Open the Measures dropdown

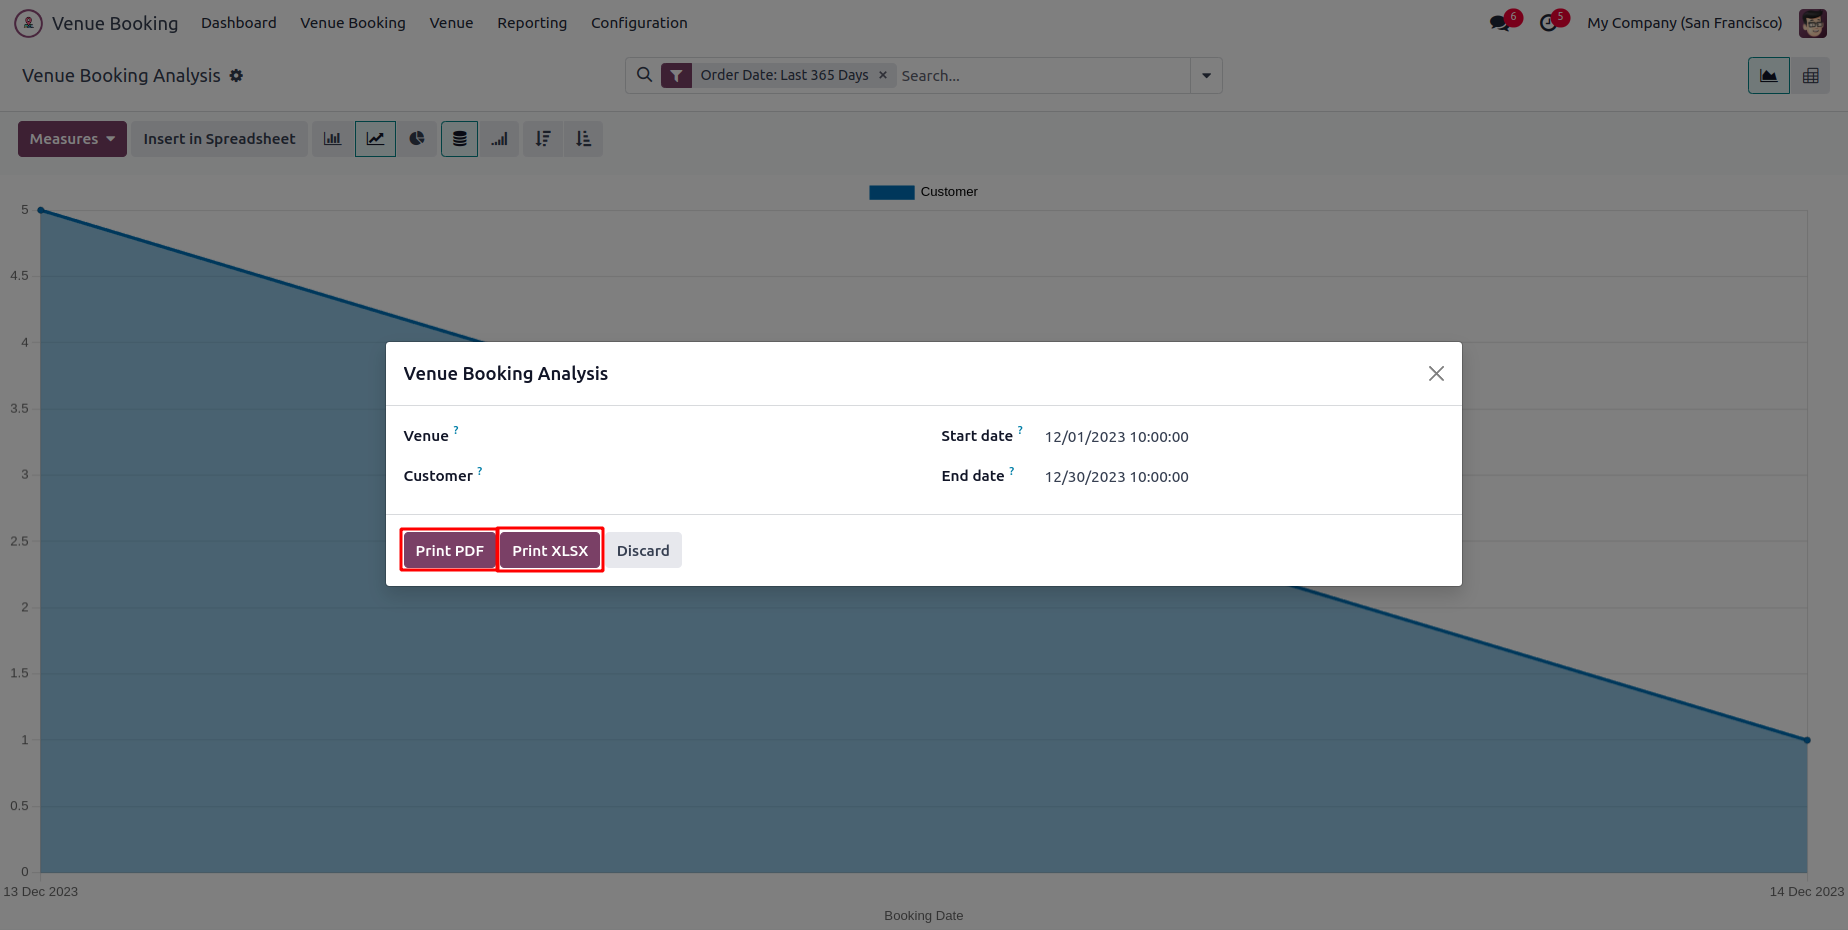(x=72, y=139)
